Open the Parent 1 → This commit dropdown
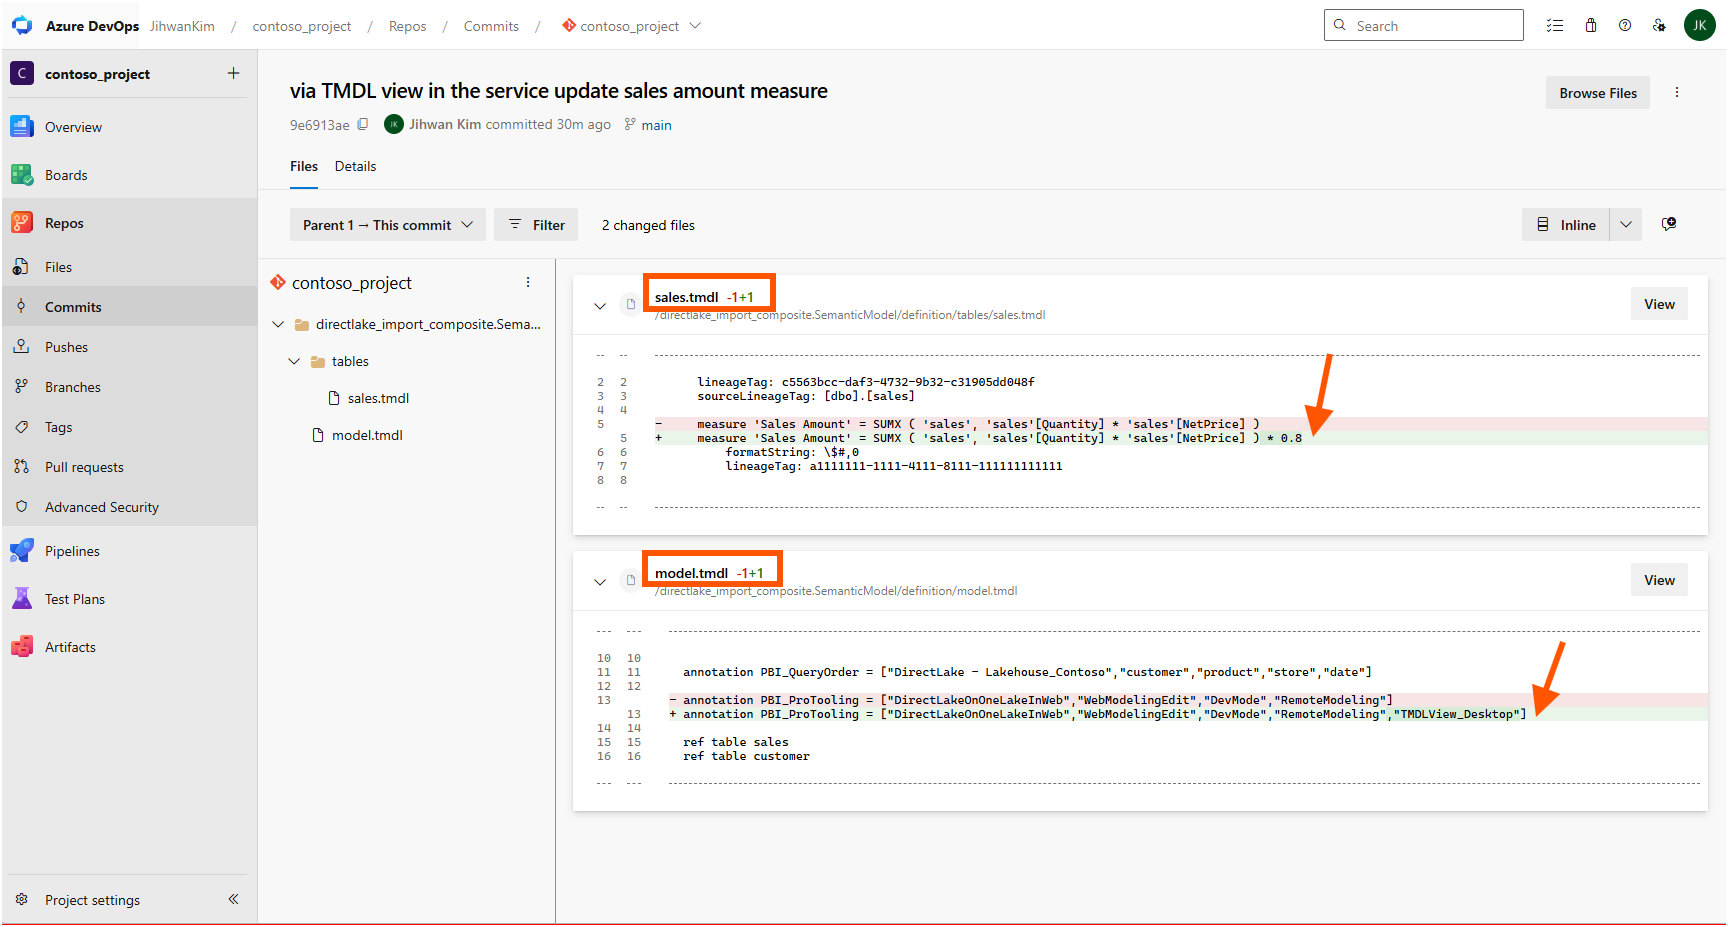This screenshot has width=1728, height=927. pos(388,225)
